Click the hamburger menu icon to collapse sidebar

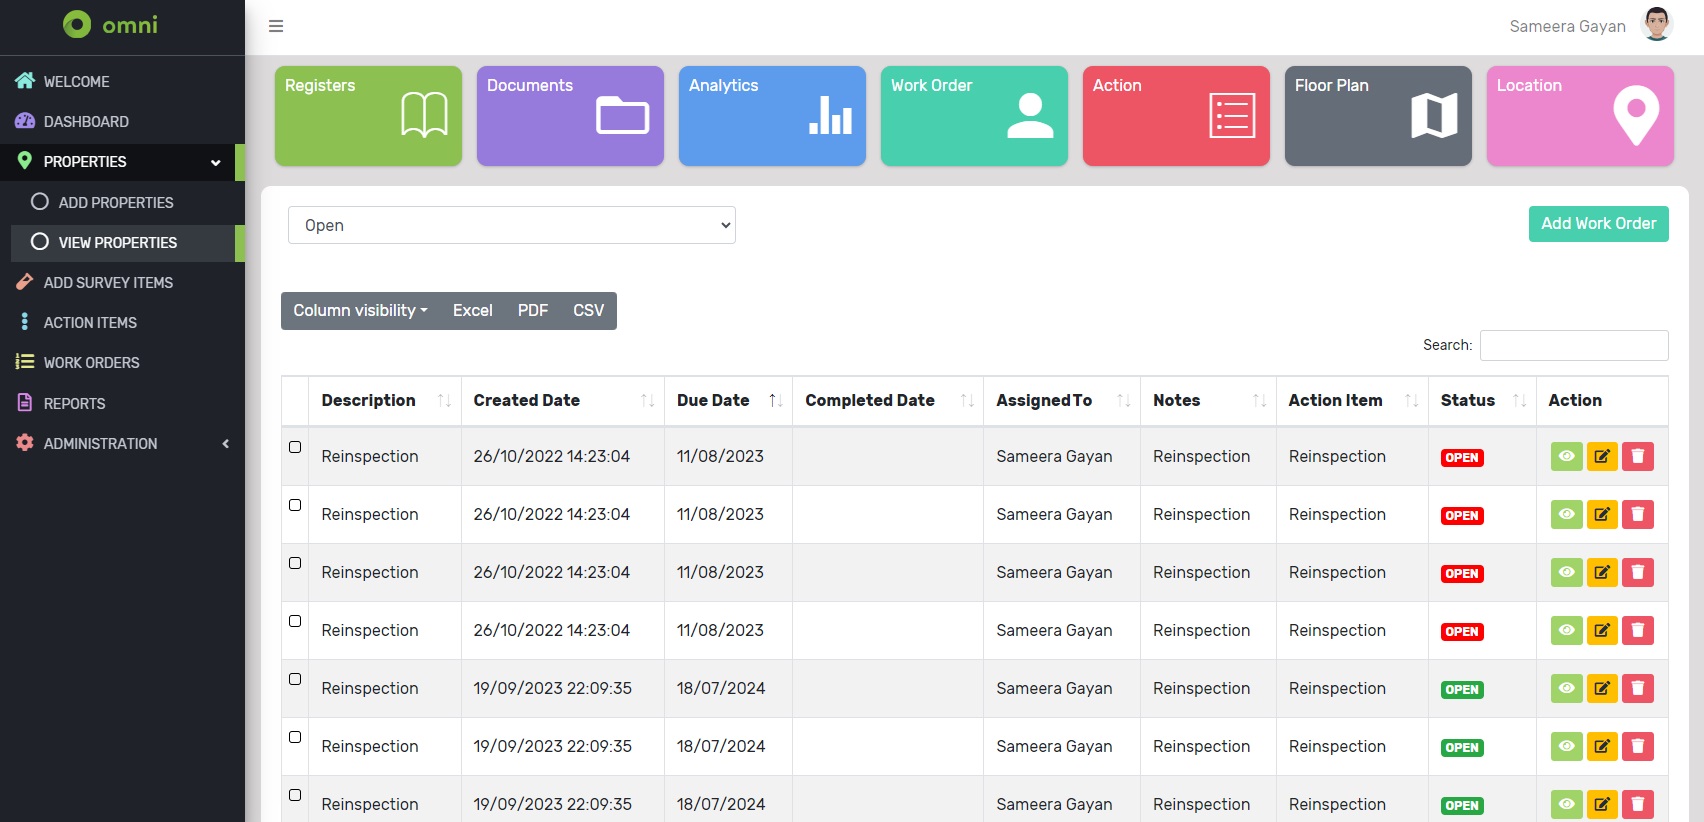(276, 26)
